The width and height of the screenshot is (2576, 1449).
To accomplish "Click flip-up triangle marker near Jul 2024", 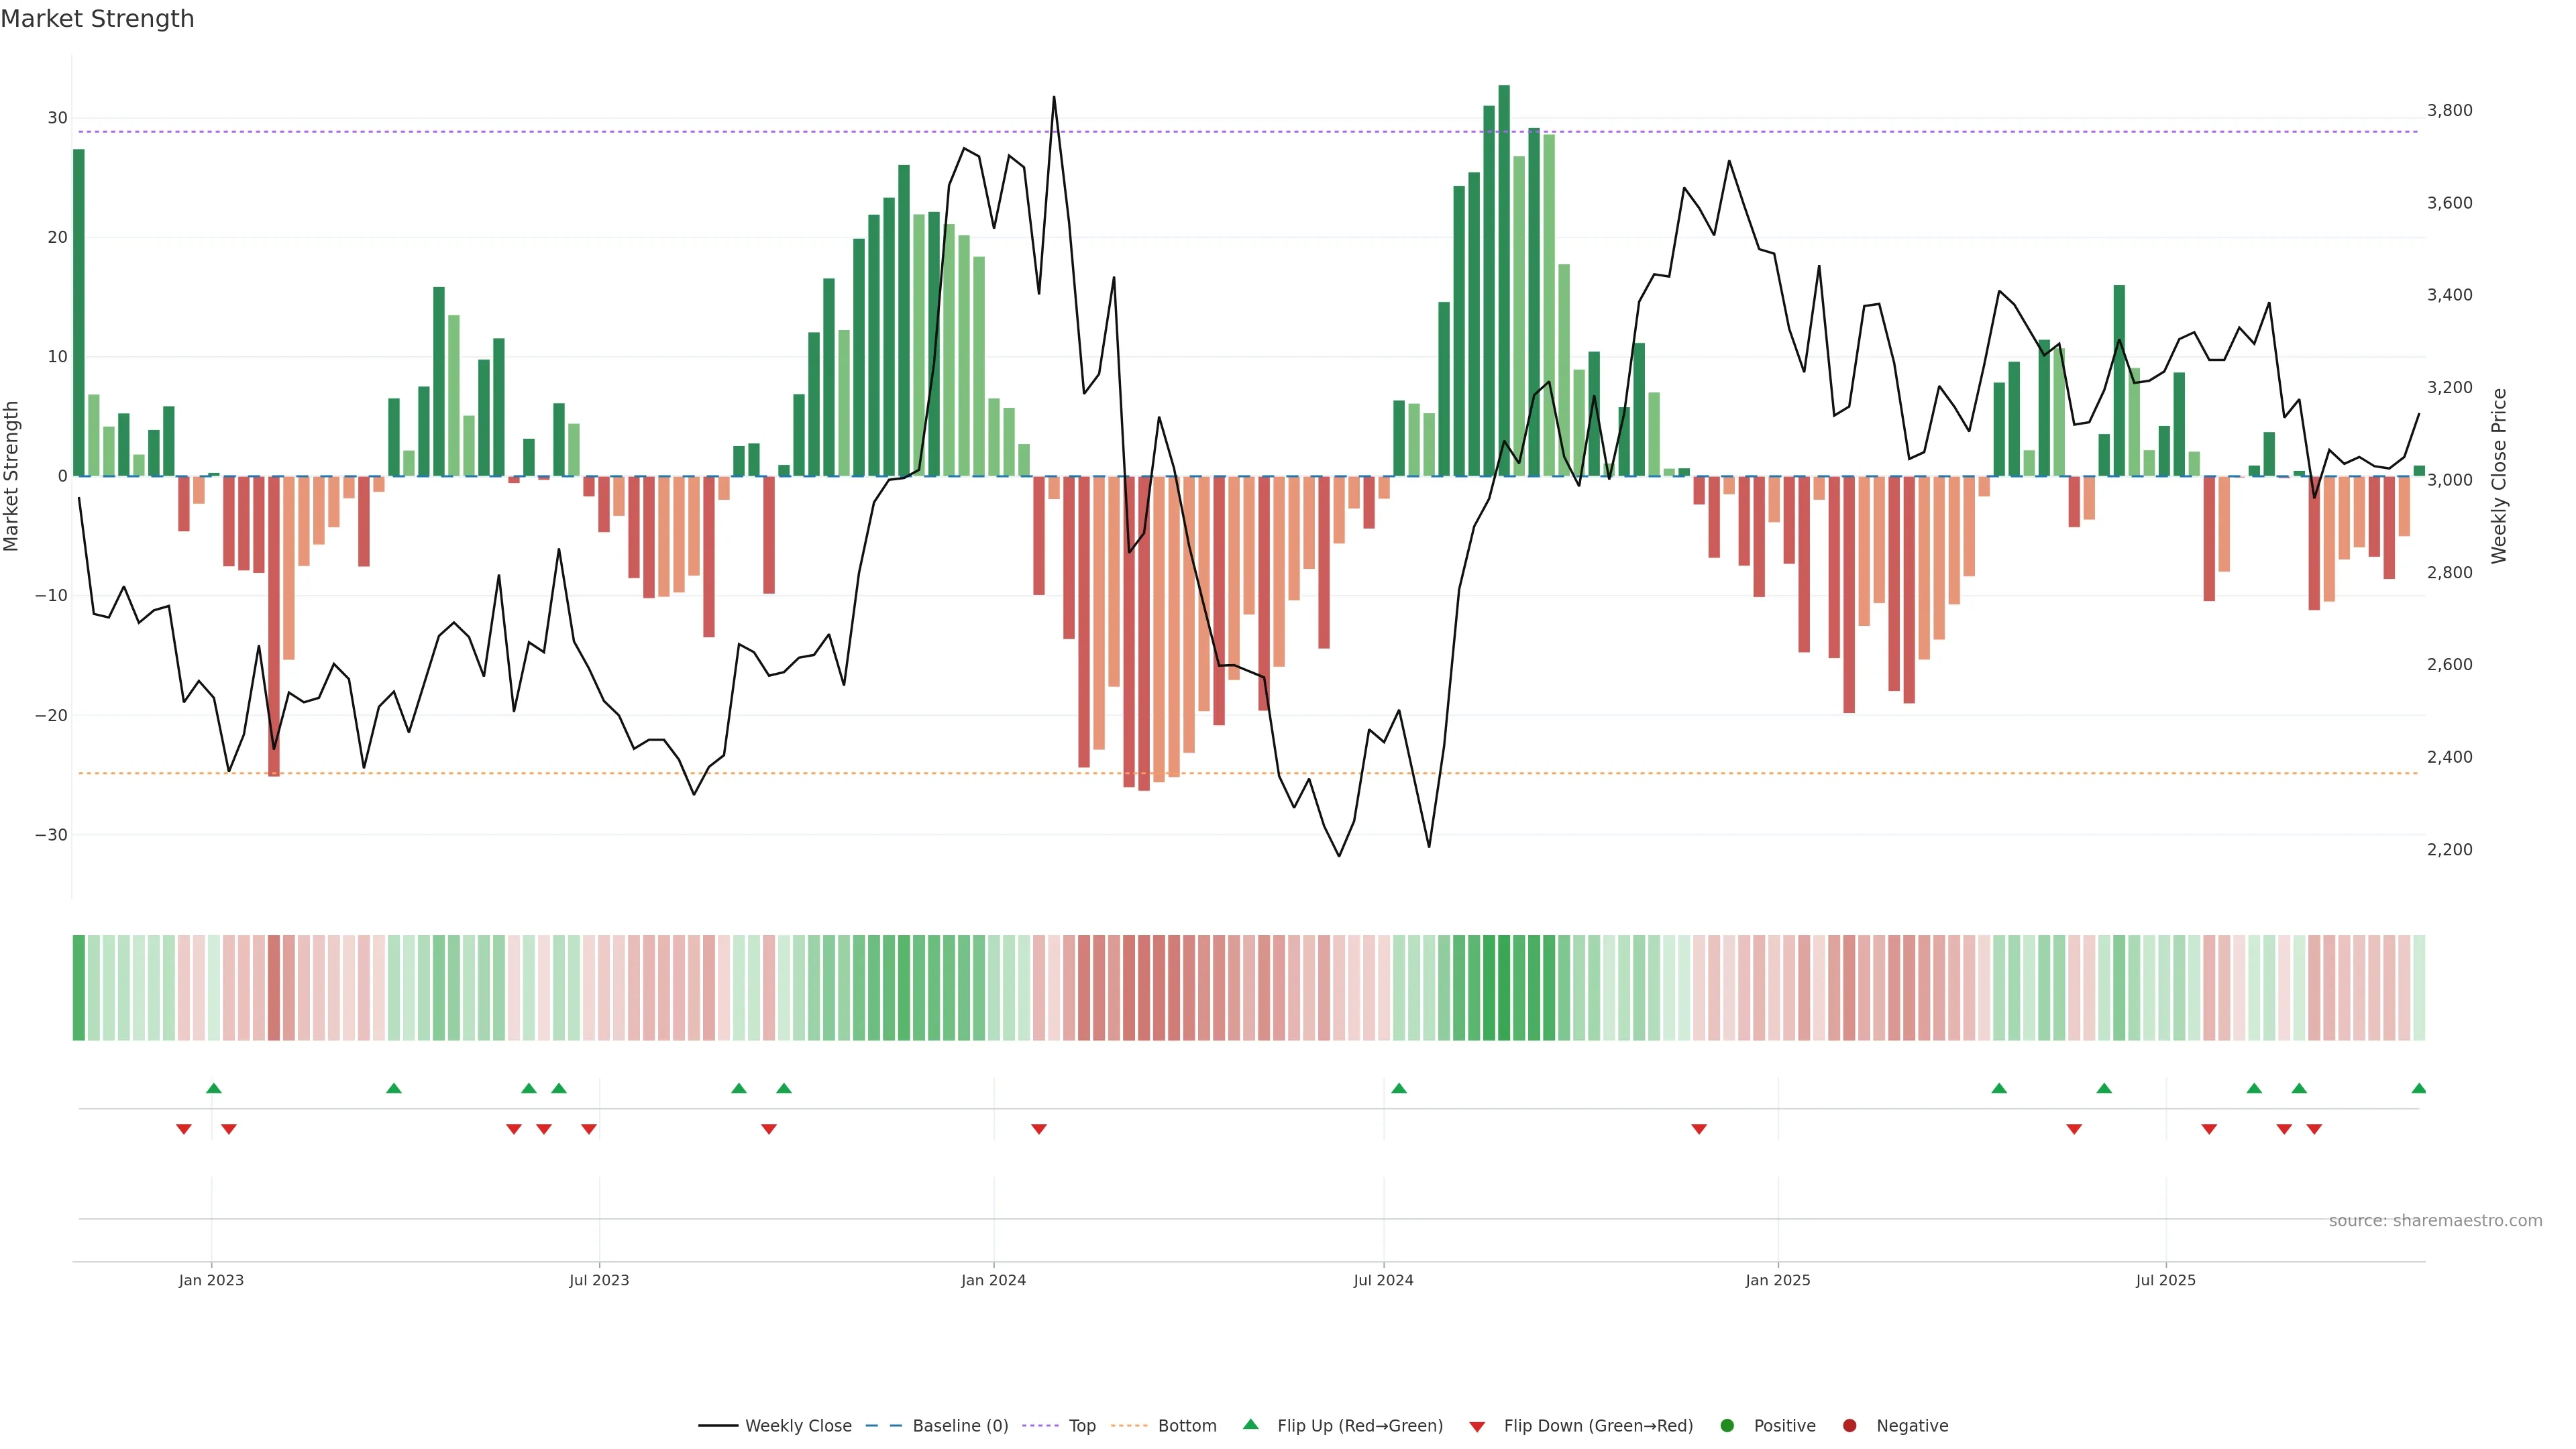I will [1399, 1088].
